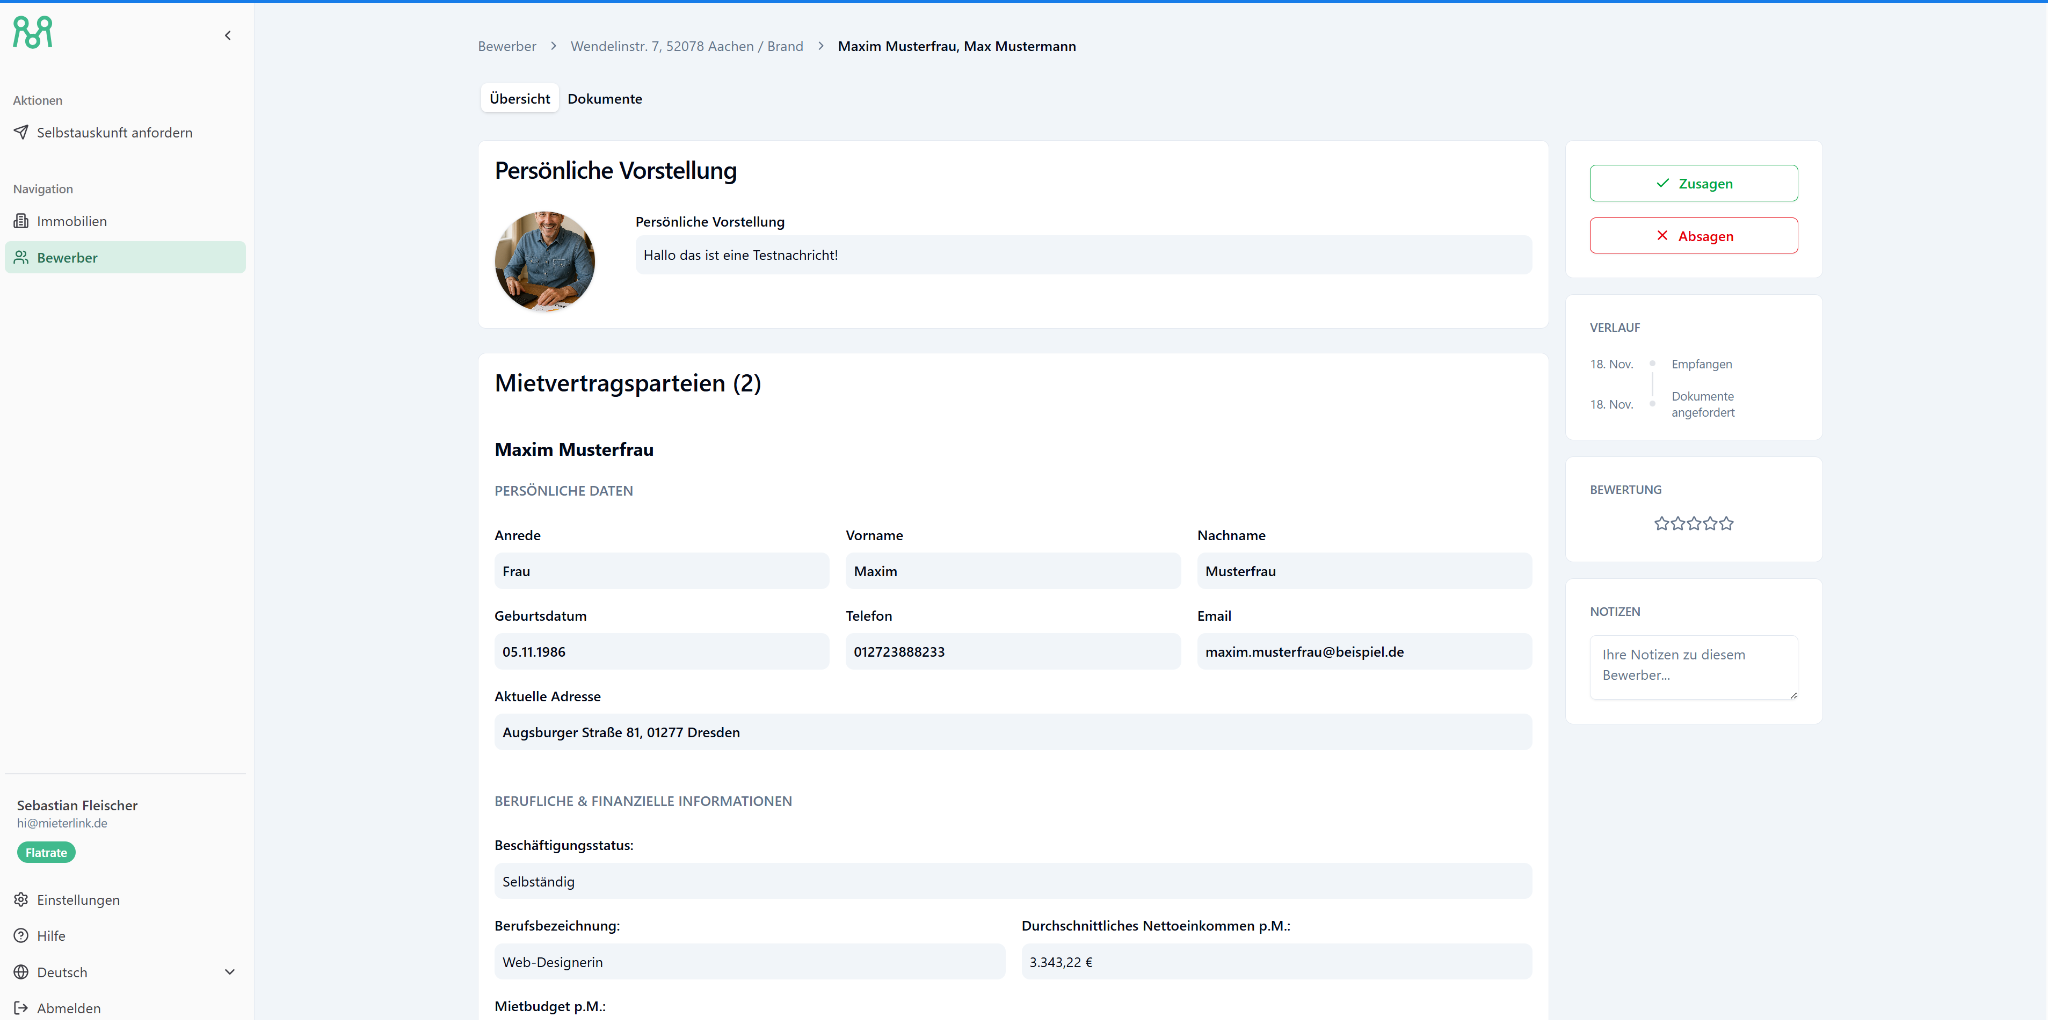Collapse the sidebar with the chevron
The width and height of the screenshot is (2048, 1020).
click(x=228, y=36)
